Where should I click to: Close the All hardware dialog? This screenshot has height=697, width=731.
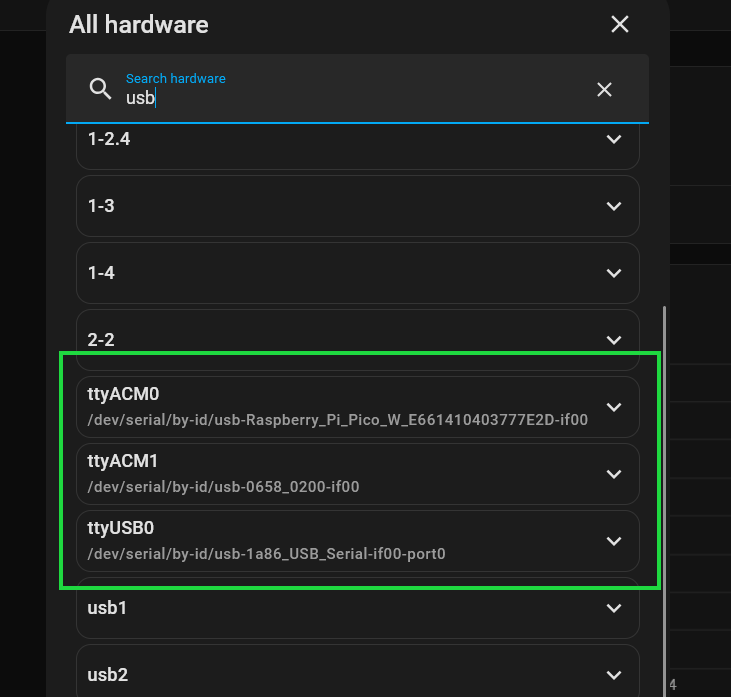[x=620, y=24]
